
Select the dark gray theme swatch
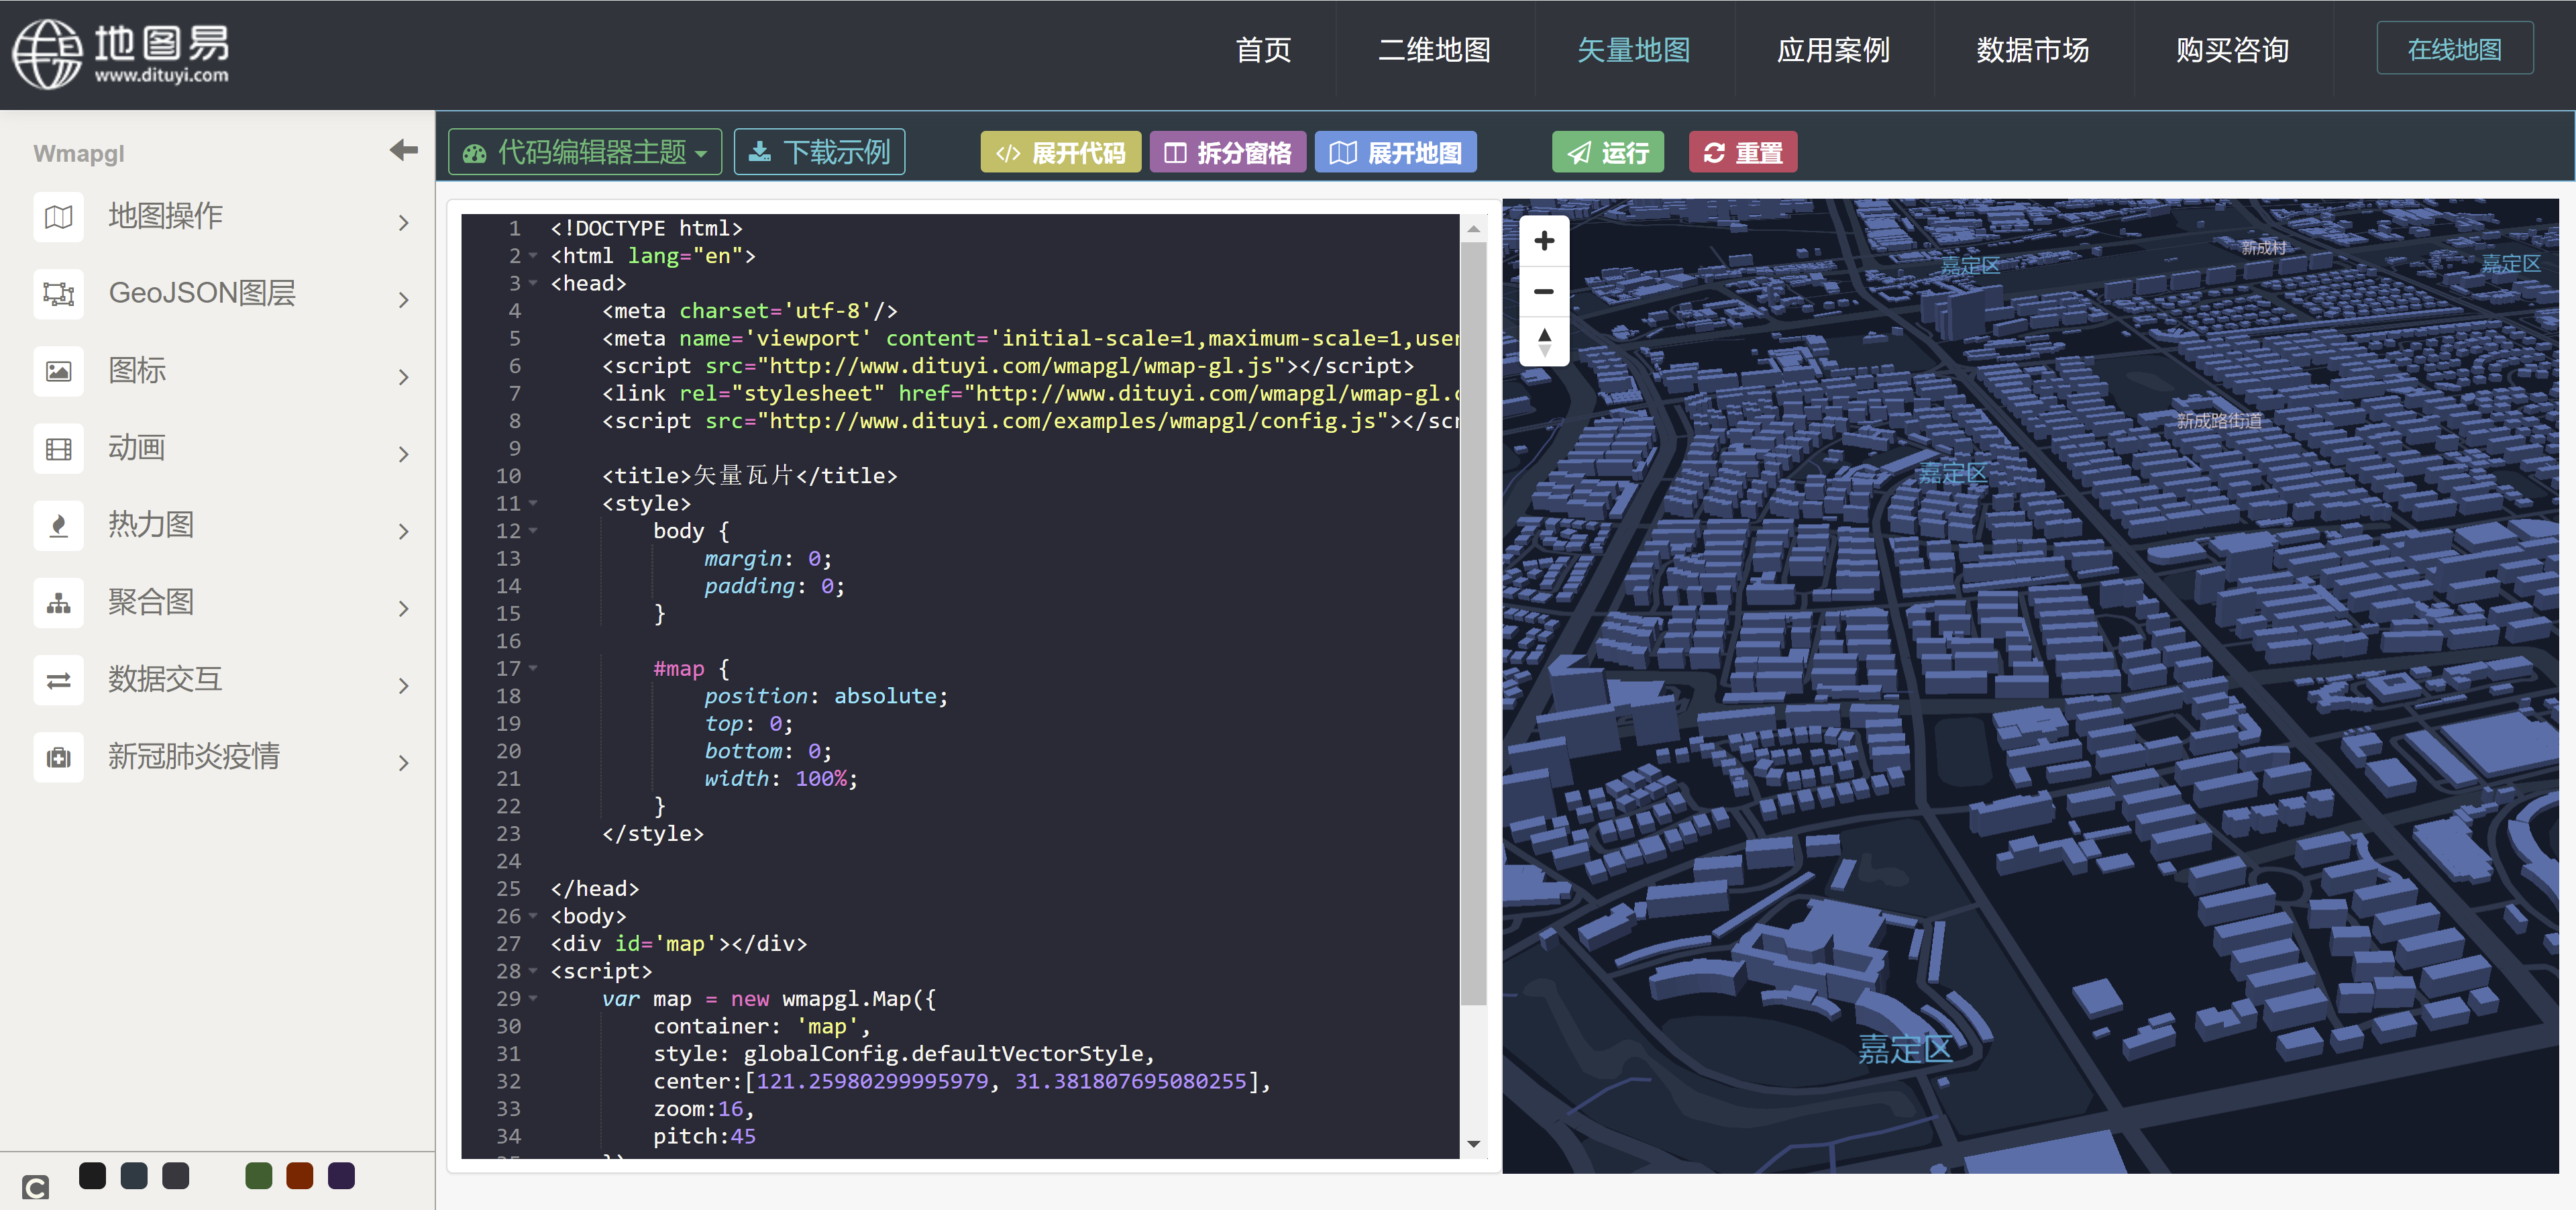pos(176,1176)
